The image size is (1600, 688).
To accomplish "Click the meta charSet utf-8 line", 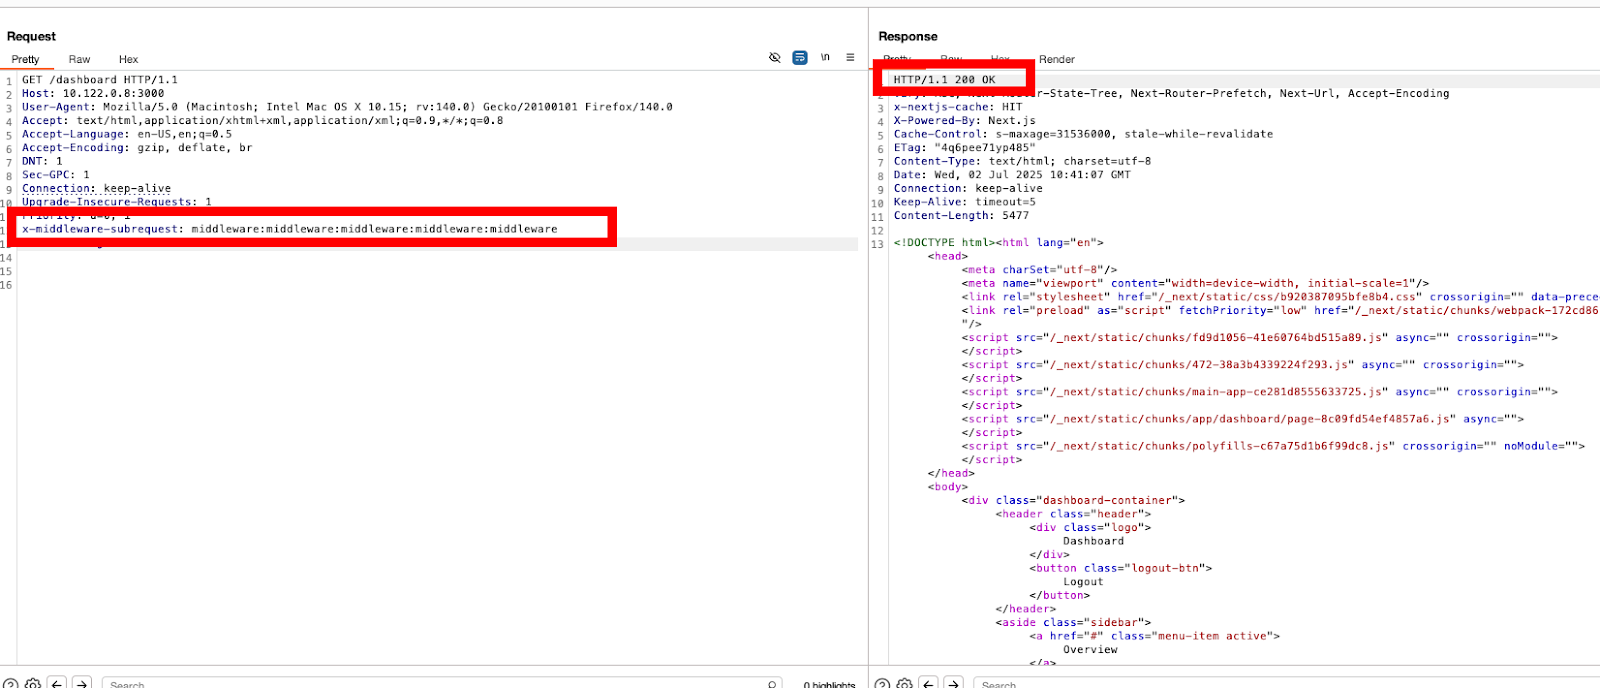I will point(1039,270).
